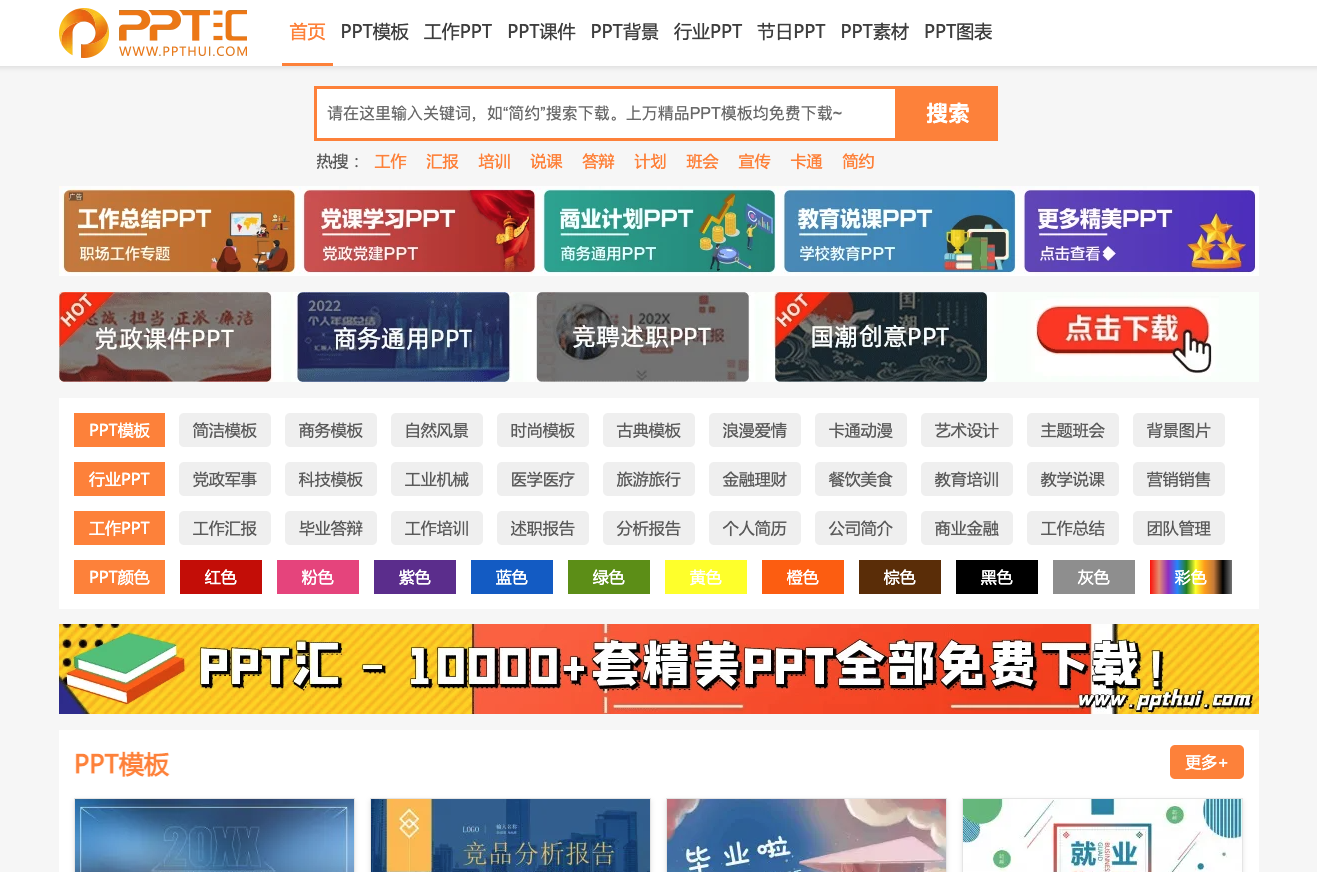
Task: Select PPT课件 in the top navigation
Action: [541, 32]
